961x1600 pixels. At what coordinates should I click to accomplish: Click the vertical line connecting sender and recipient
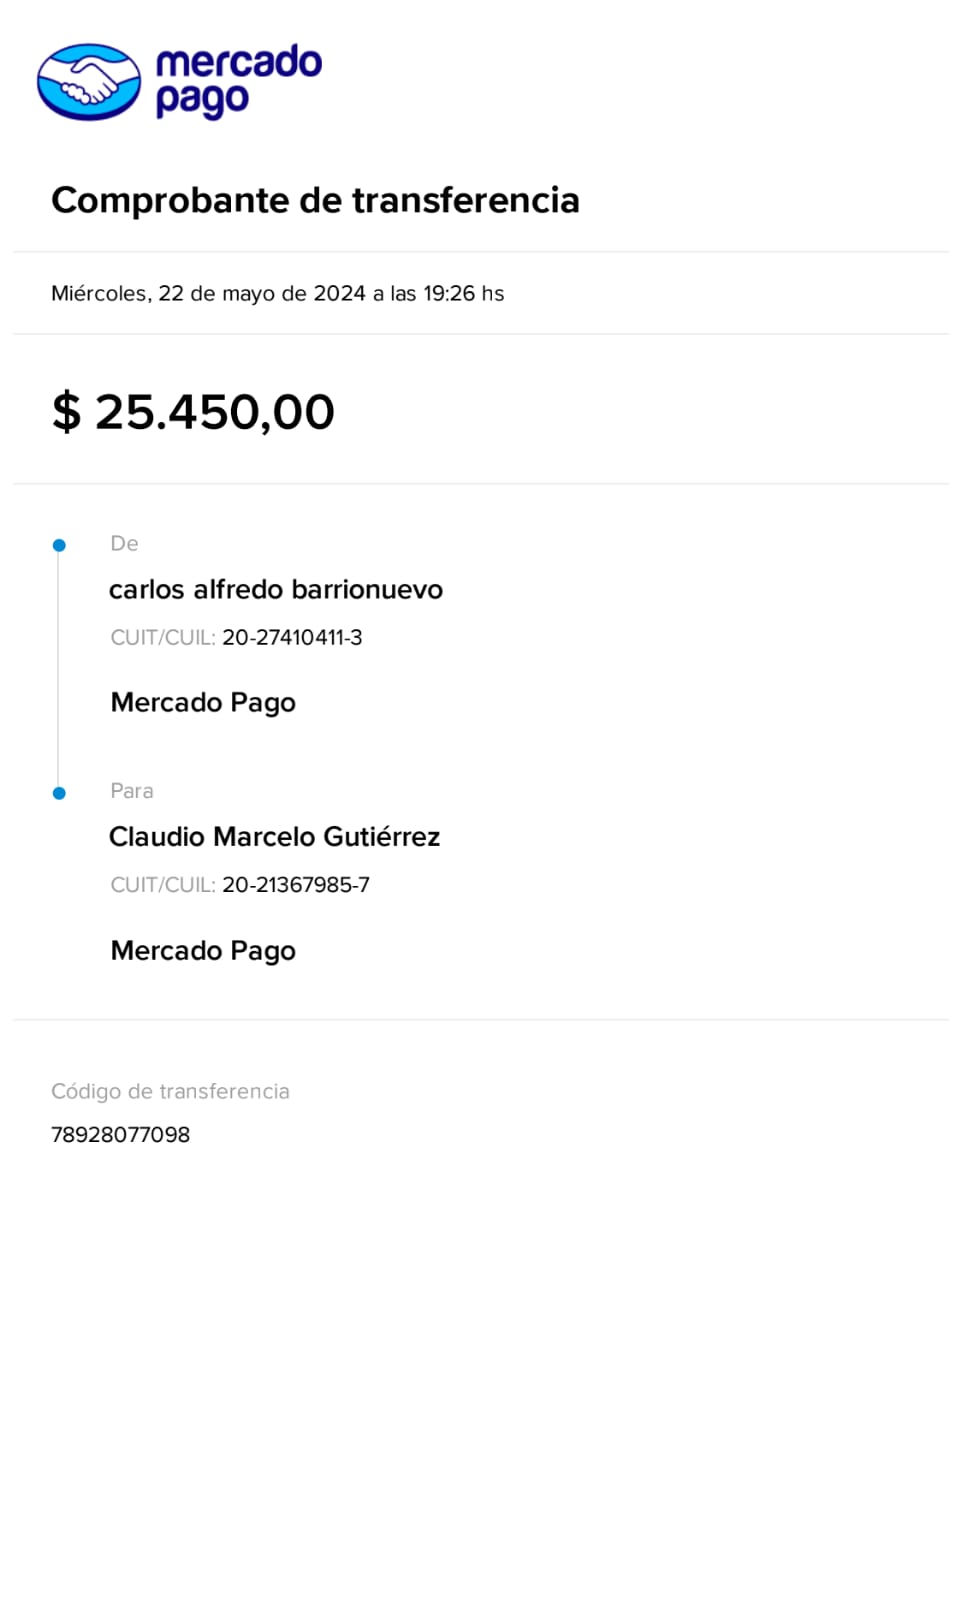pos(58,670)
